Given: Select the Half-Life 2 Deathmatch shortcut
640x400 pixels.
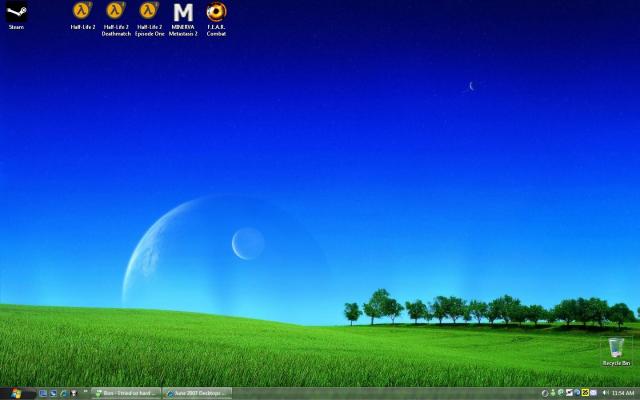Looking at the screenshot, I should click(x=116, y=19).
